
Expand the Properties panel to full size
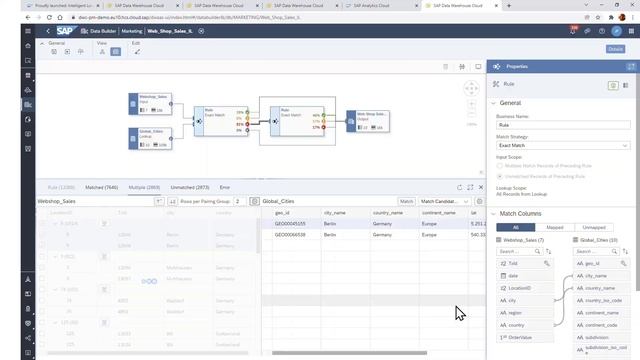[631, 66]
